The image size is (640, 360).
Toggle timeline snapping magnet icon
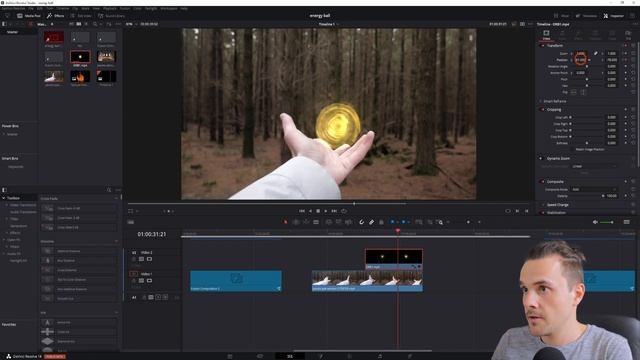361,222
